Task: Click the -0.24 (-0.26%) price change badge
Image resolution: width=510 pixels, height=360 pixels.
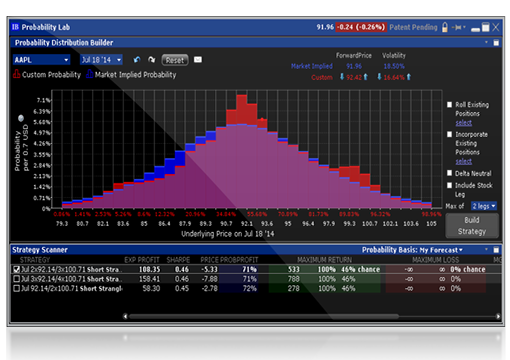Action: (x=361, y=27)
